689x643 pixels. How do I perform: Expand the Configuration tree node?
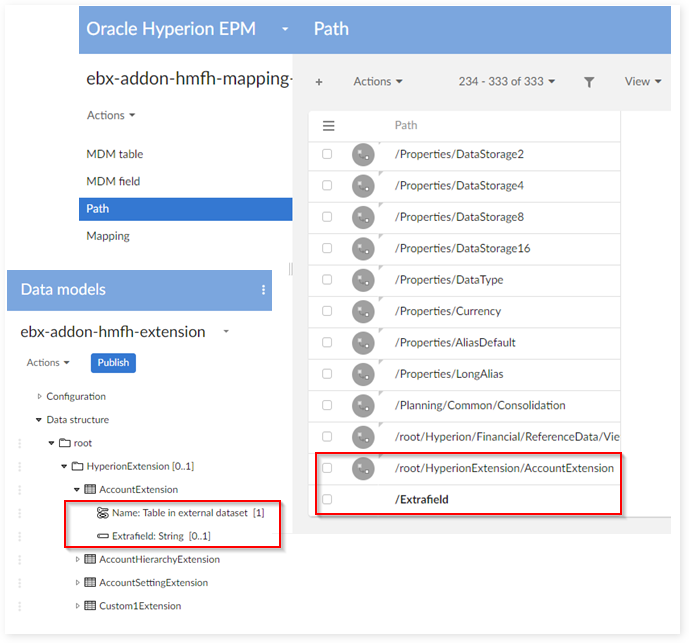tap(39, 396)
